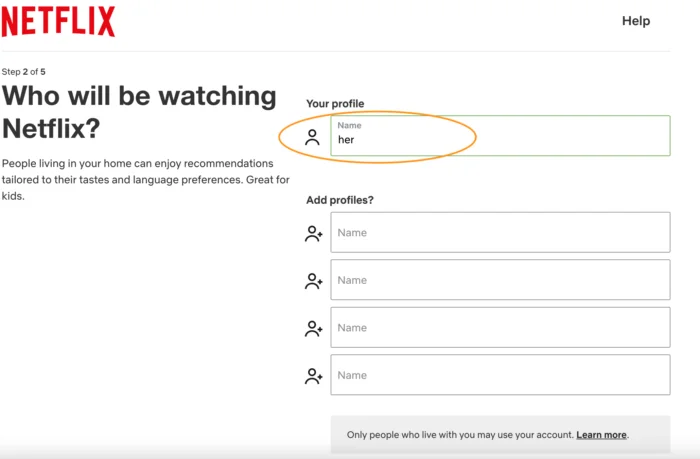700x459 pixels.
Task: Click the small "Name" label above "her"
Action: point(349,126)
